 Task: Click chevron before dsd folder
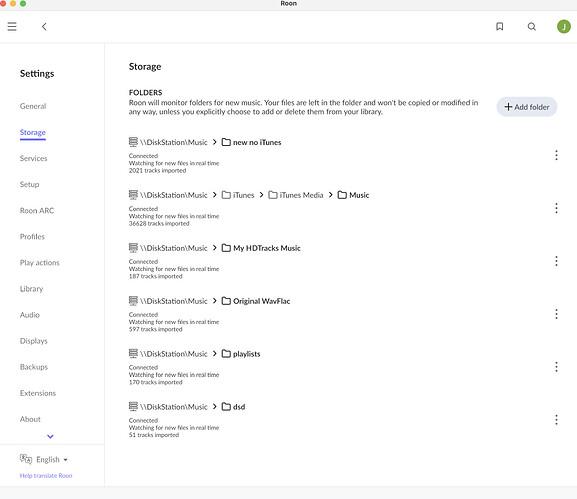click(x=215, y=407)
